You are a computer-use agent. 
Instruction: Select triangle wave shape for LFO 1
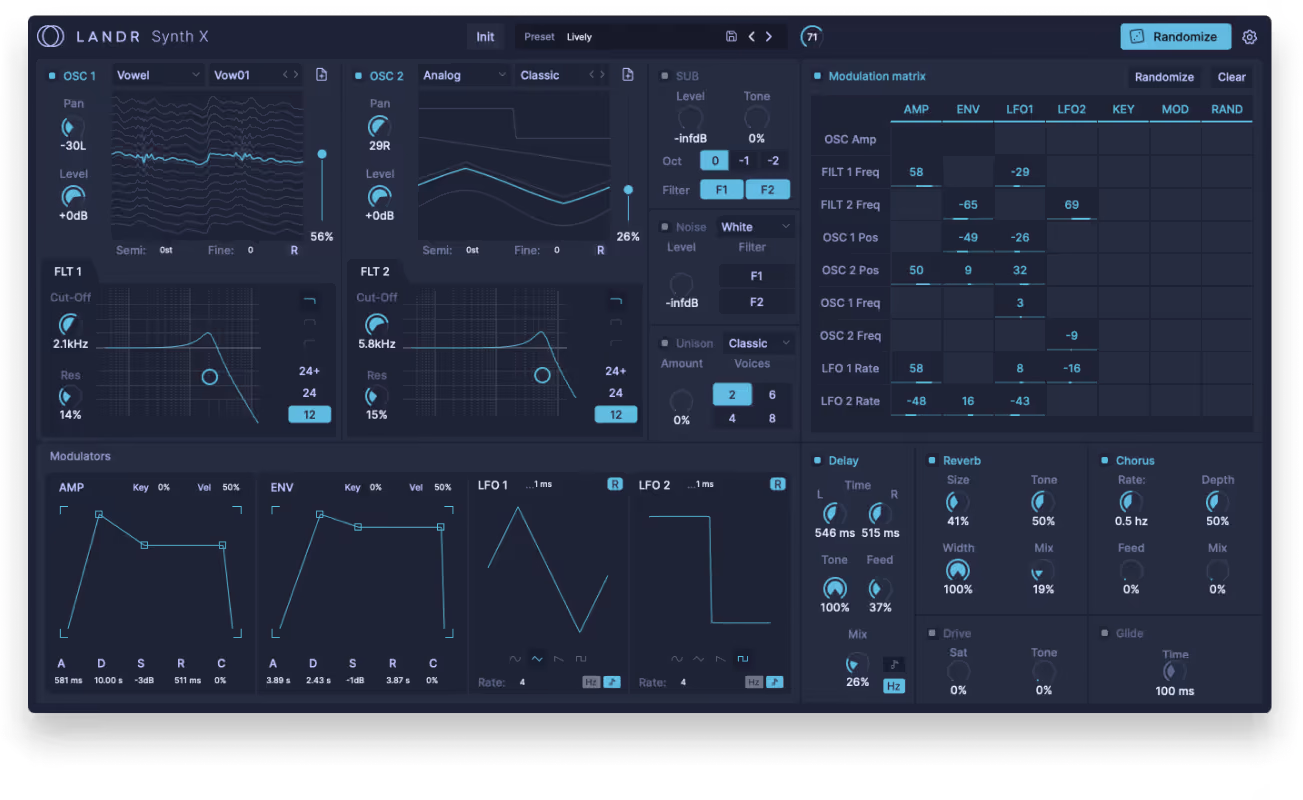click(x=537, y=659)
